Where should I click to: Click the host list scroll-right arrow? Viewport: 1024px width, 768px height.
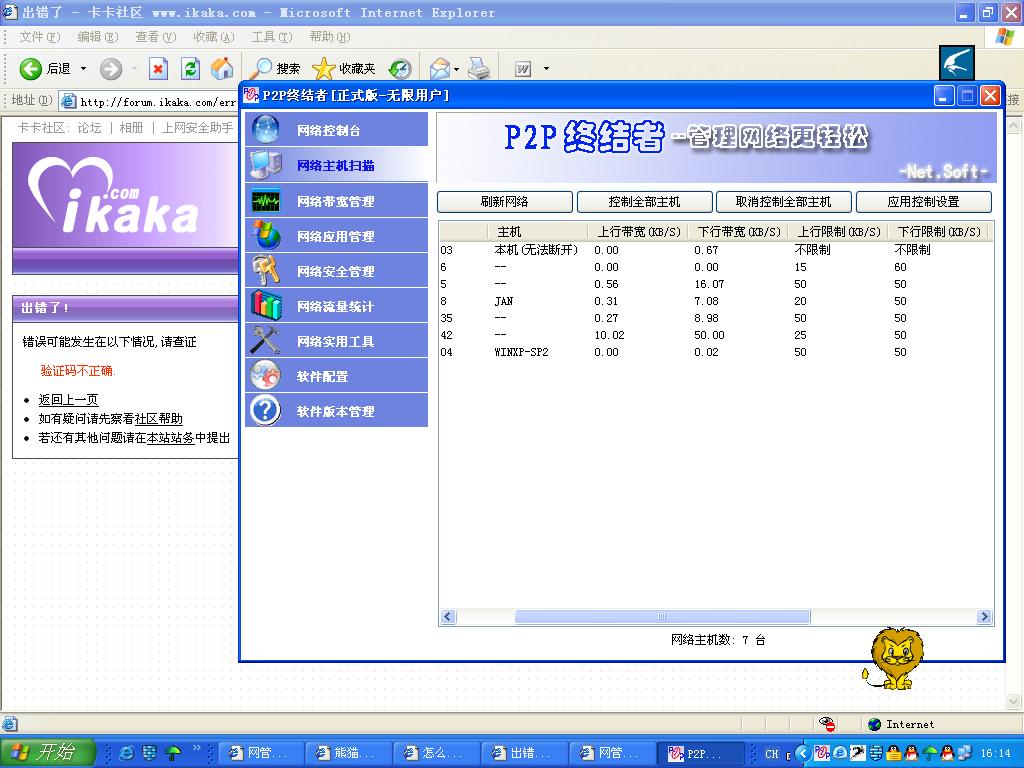tap(984, 616)
